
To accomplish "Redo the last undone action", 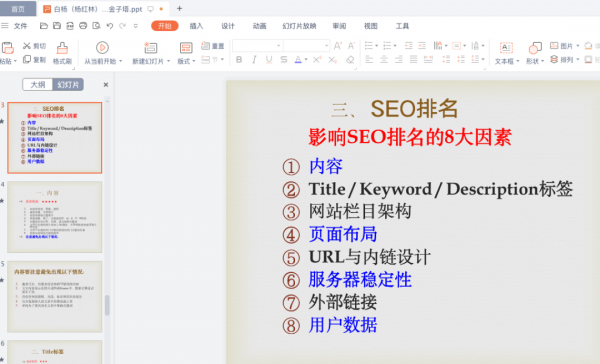I will pos(122,26).
